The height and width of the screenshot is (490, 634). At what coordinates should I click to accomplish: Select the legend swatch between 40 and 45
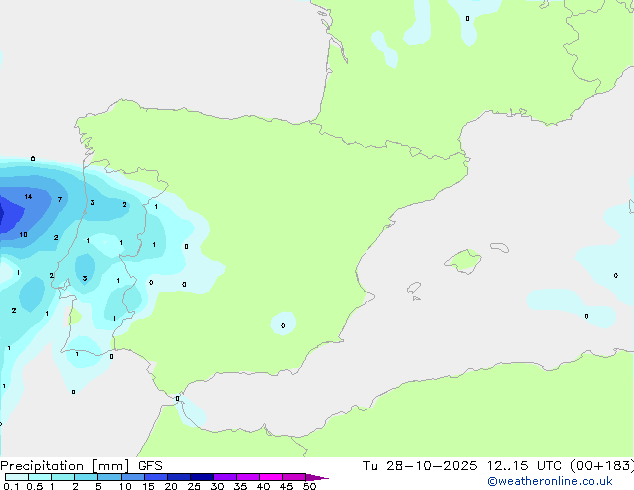[x=271, y=477]
